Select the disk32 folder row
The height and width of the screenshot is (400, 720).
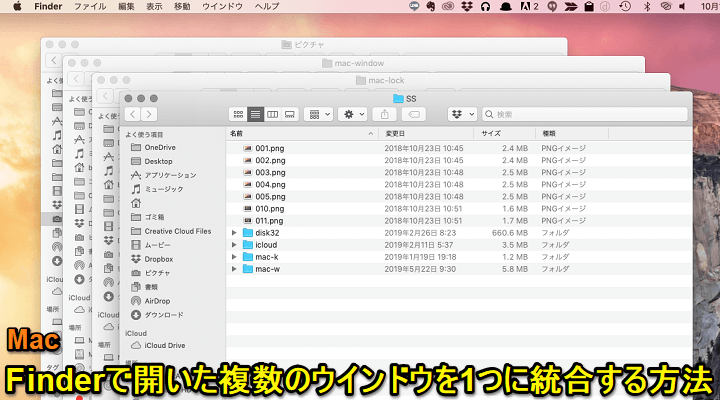click(459, 233)
